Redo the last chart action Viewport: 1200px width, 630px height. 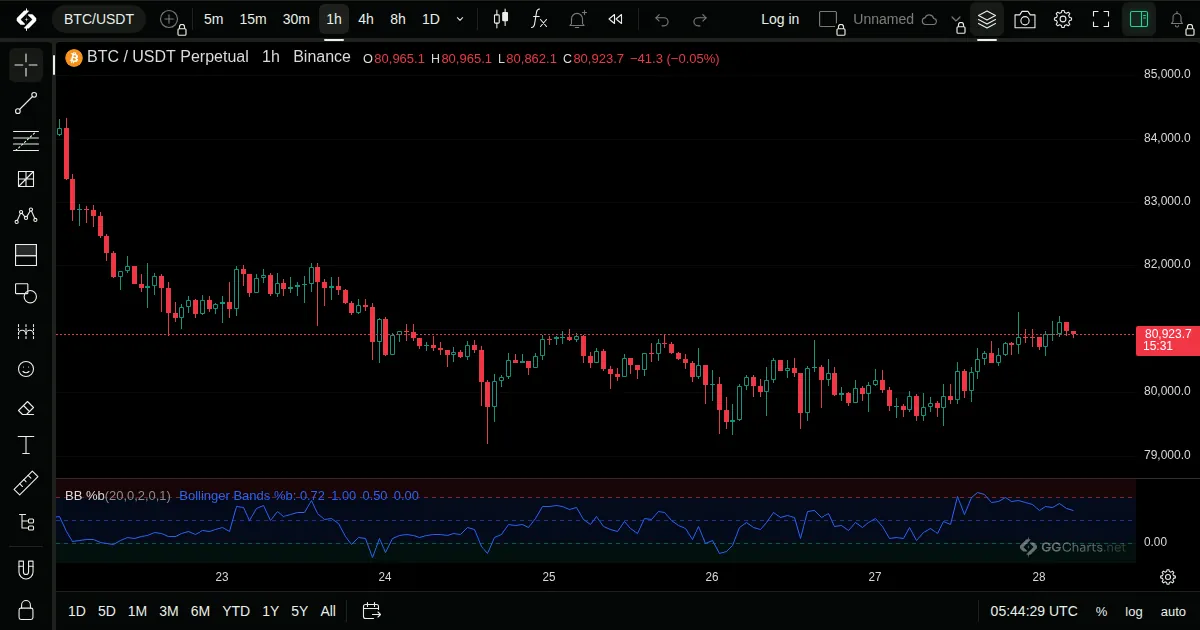[x=700, y=19]
